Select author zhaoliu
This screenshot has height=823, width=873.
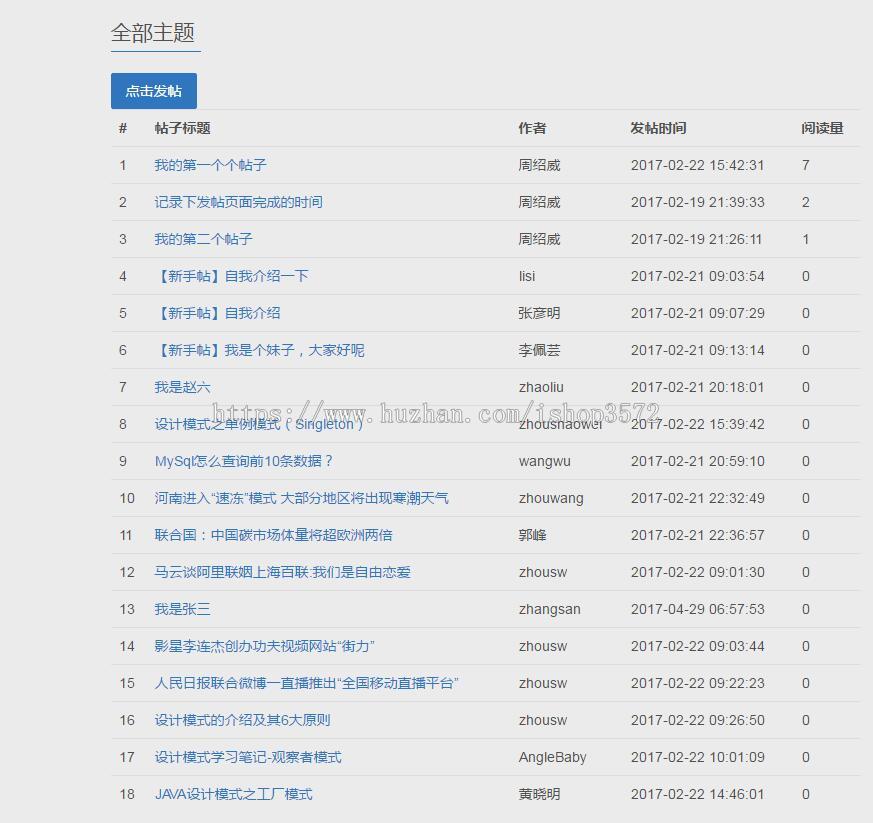click(541, 388)
